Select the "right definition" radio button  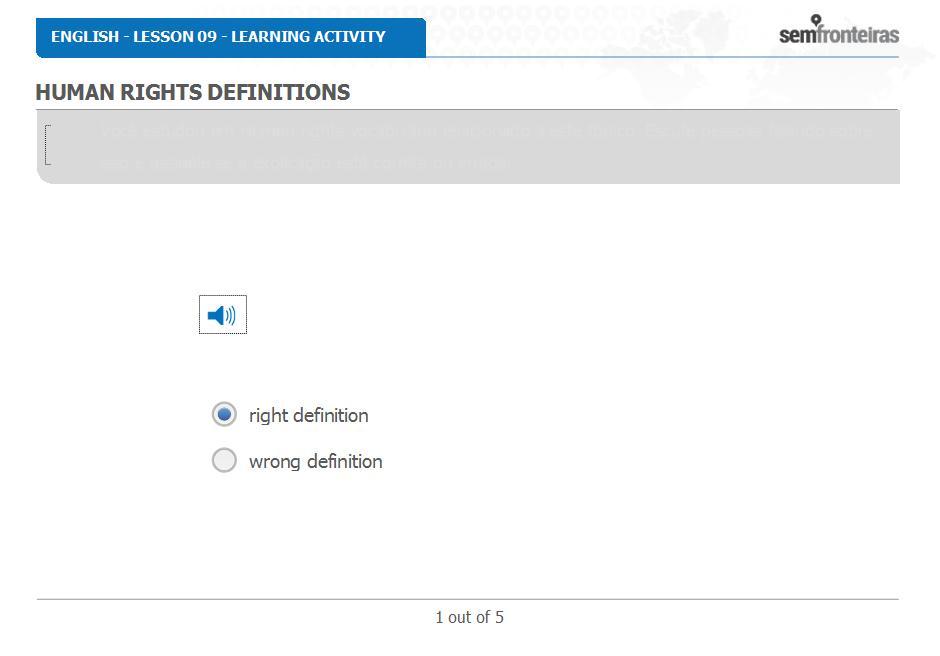point(224,414)
